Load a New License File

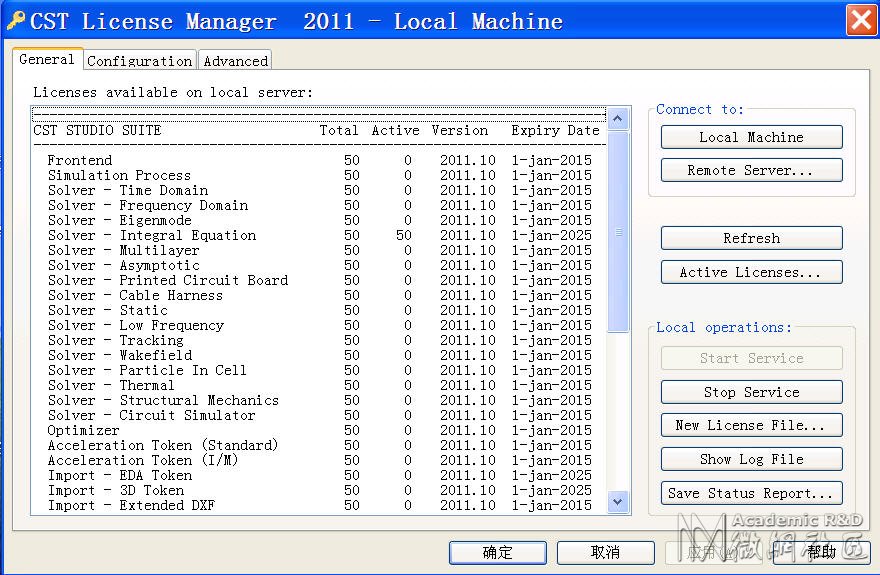pyautogui.click(x=751, y=425)
